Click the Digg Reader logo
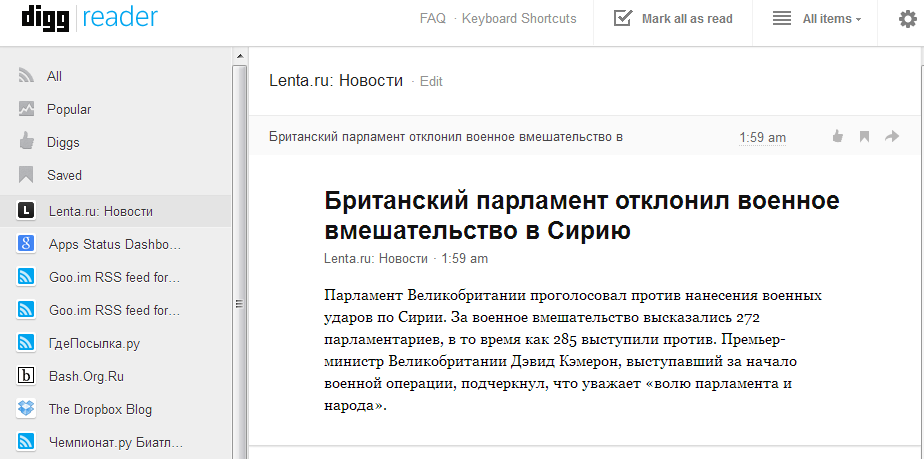 90,18
